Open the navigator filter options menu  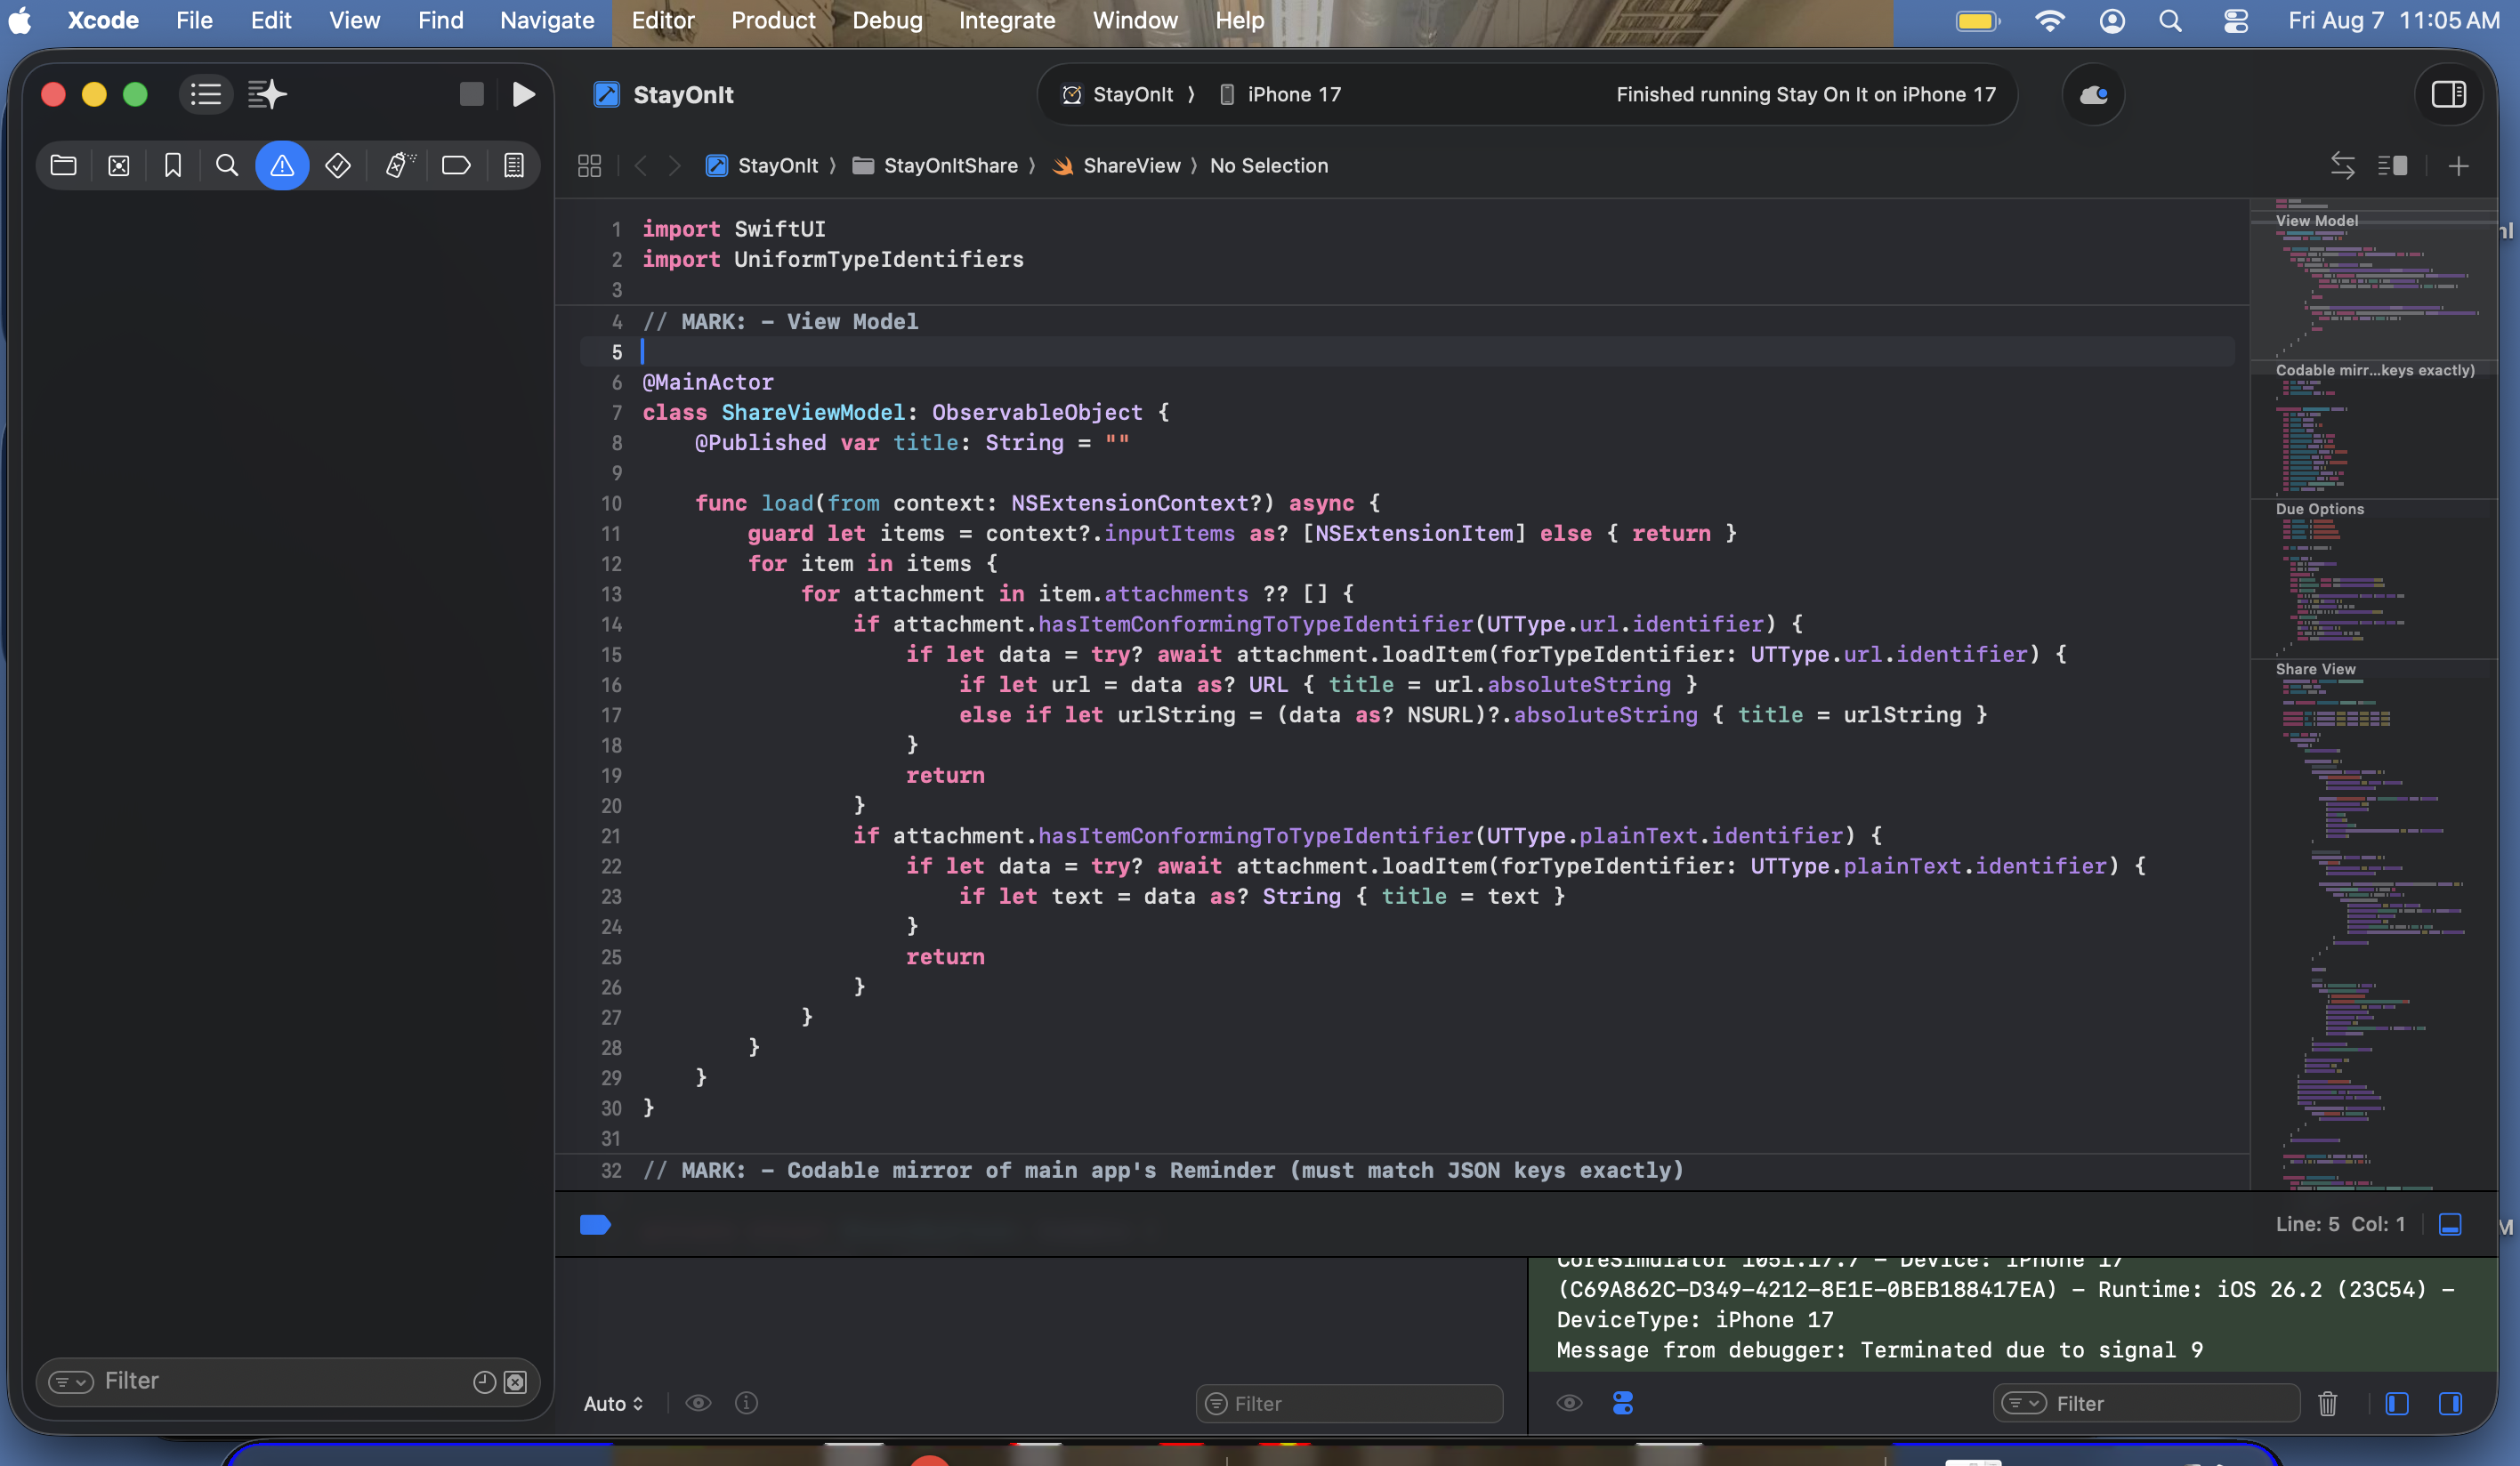tap(71, 1381)
